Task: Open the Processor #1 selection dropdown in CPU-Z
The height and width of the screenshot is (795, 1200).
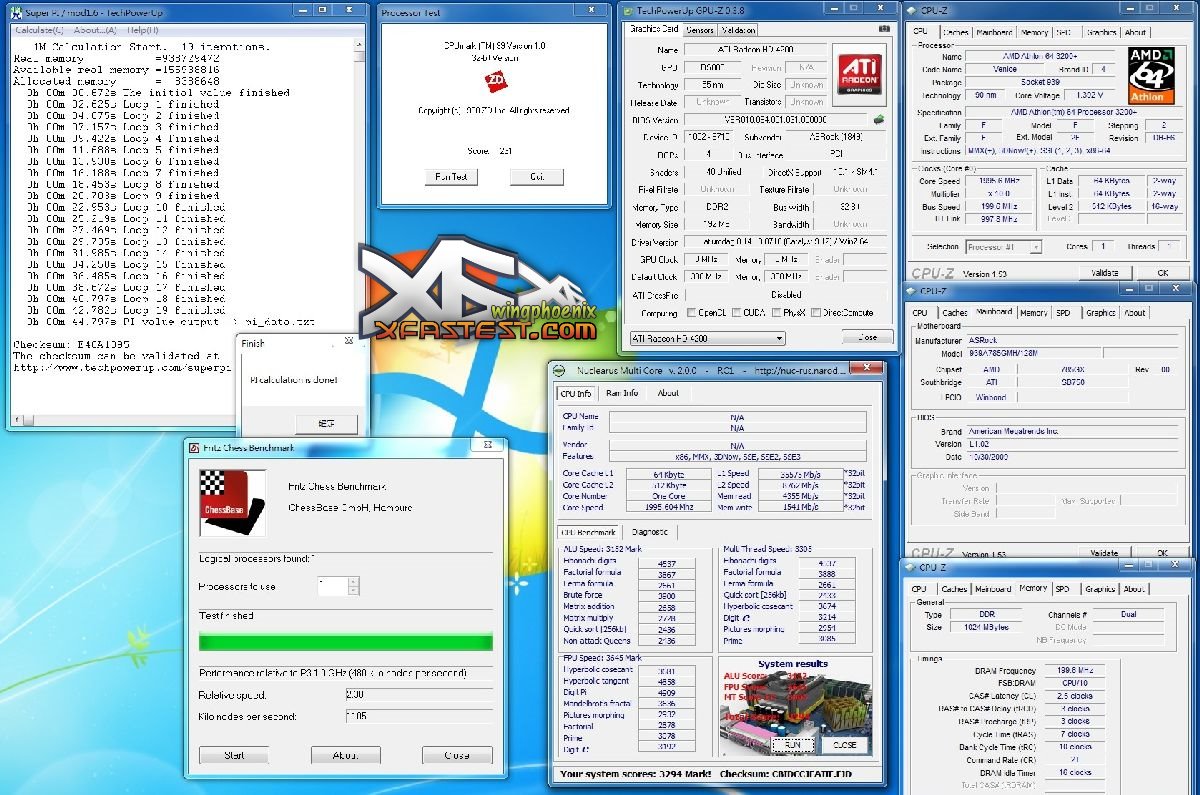Action: click(1003, 247)
